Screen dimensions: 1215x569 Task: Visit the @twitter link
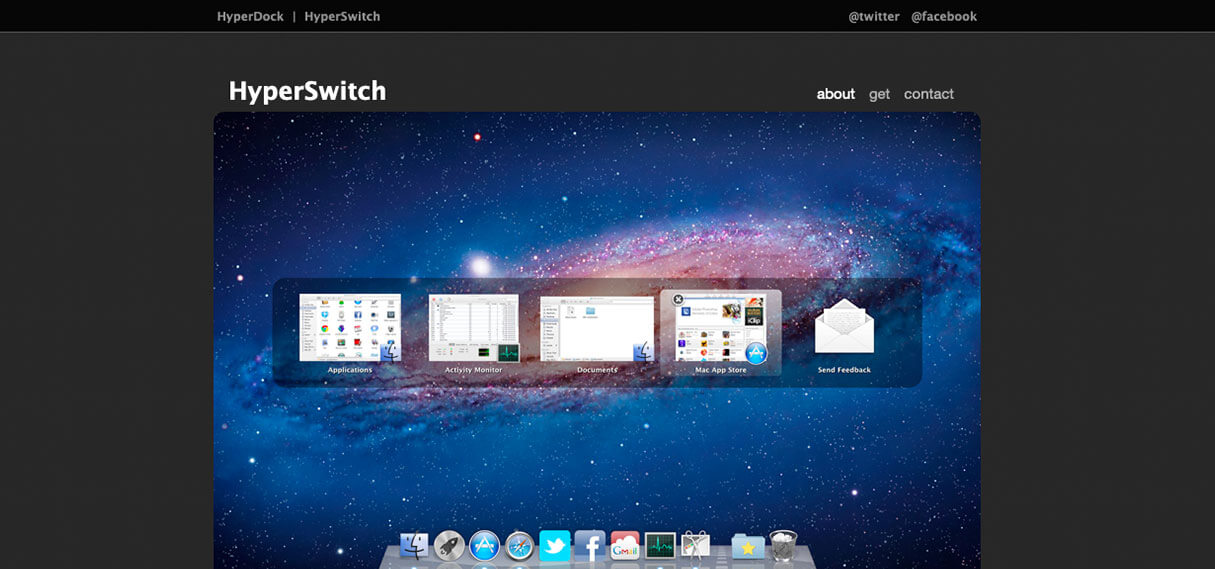pos(874,16)
